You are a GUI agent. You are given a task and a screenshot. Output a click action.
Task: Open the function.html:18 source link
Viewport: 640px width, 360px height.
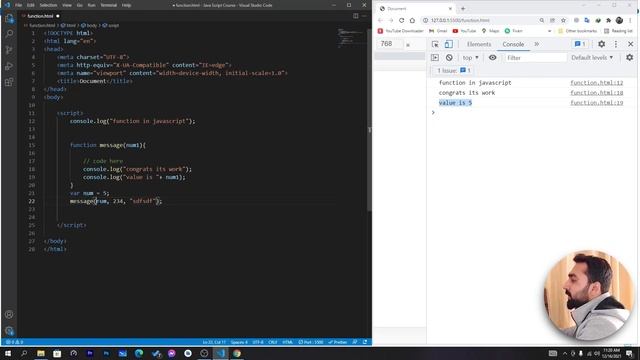pos(596,93)
